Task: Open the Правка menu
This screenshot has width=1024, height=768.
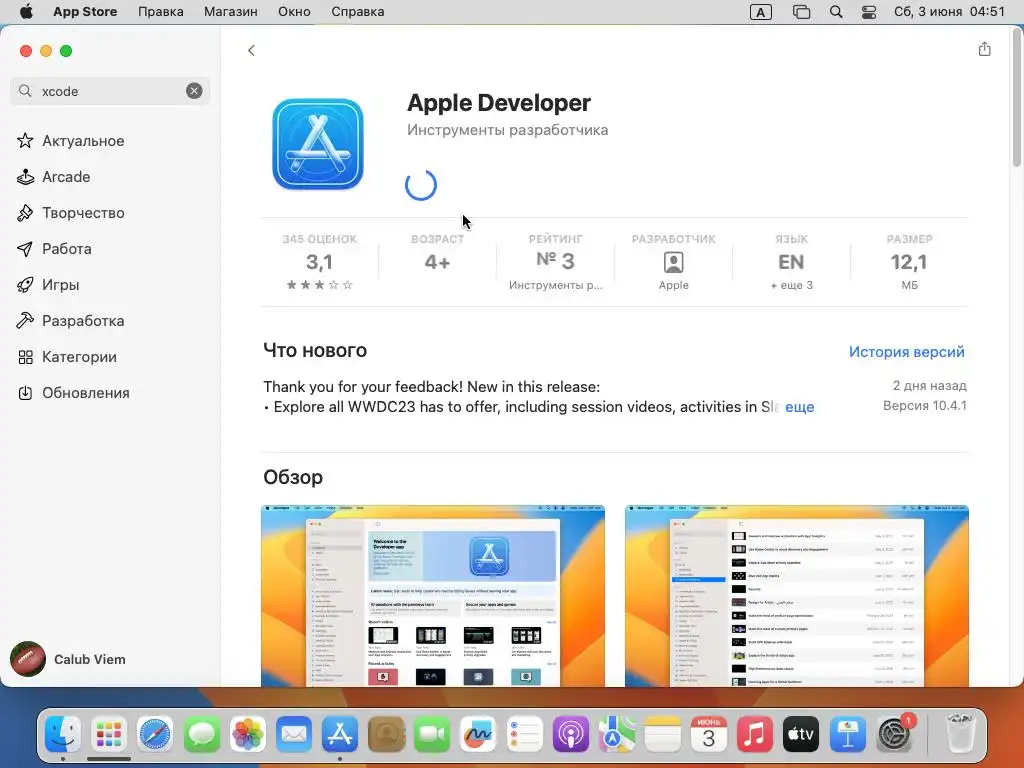Action: point(161,12)
